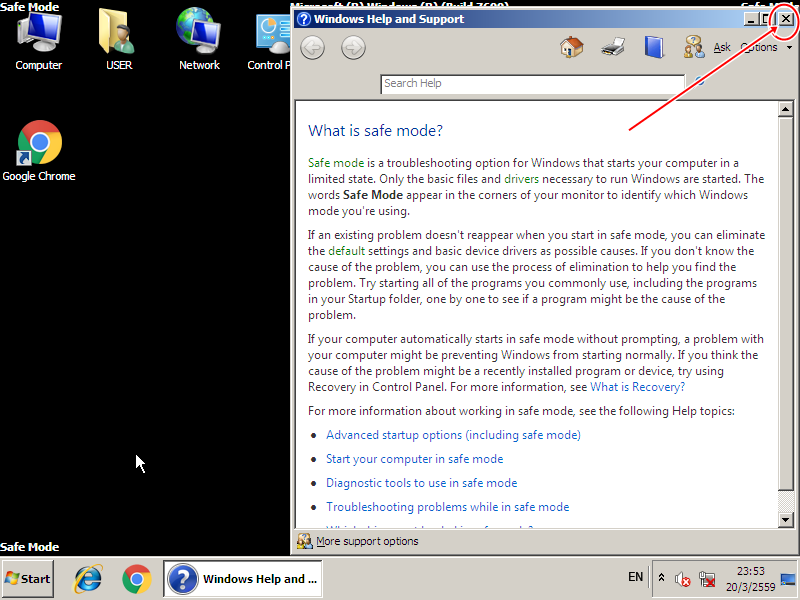Browse Help contents book icon
Image resolution: width=800 pixels, height=600 pixels.
654,47
